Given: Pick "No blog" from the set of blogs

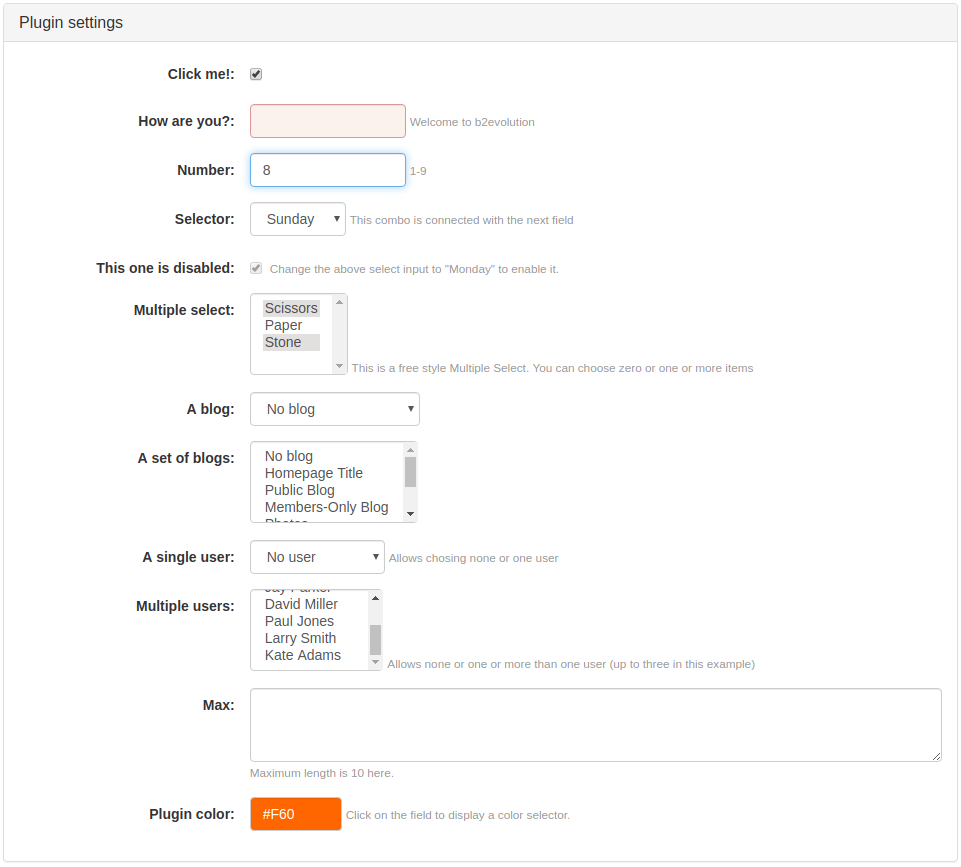Looking at the screenshot, I should pos(287,456).
